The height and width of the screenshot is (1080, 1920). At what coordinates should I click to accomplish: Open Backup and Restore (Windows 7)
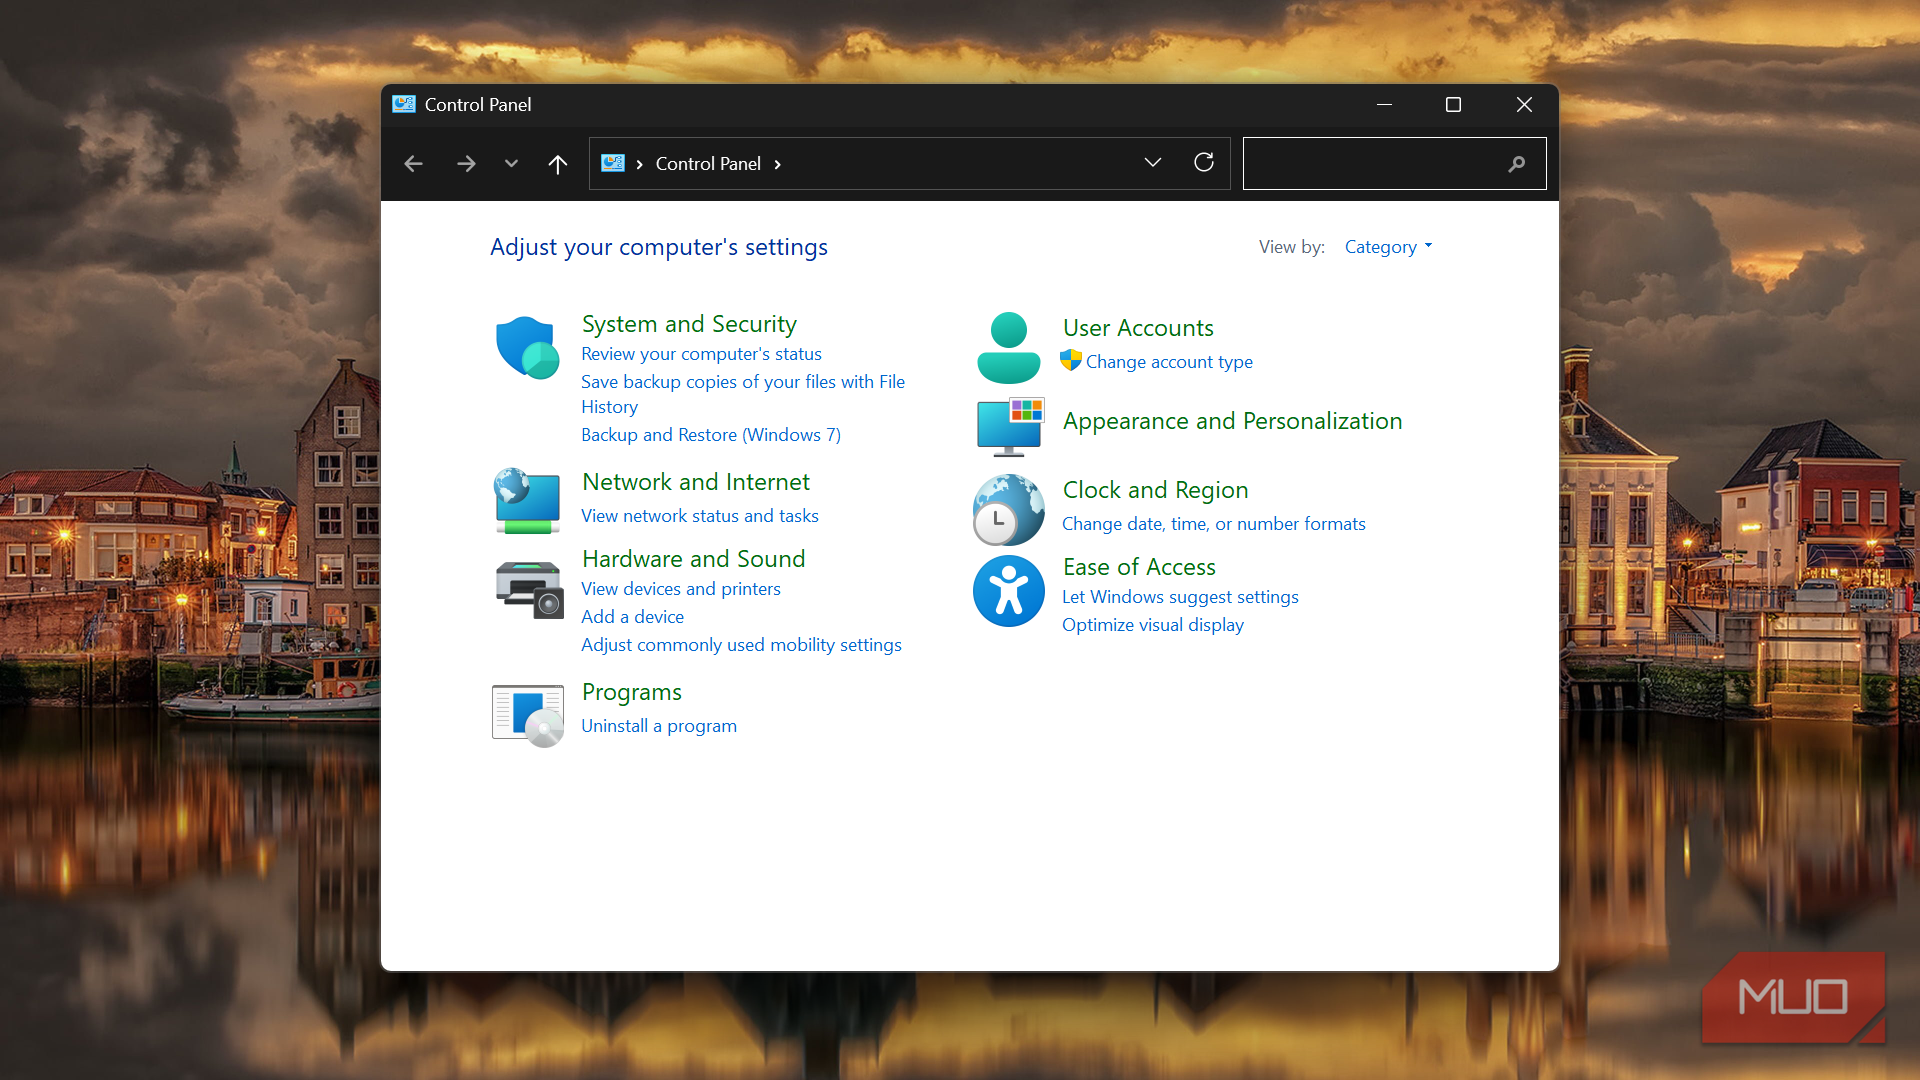711,435
